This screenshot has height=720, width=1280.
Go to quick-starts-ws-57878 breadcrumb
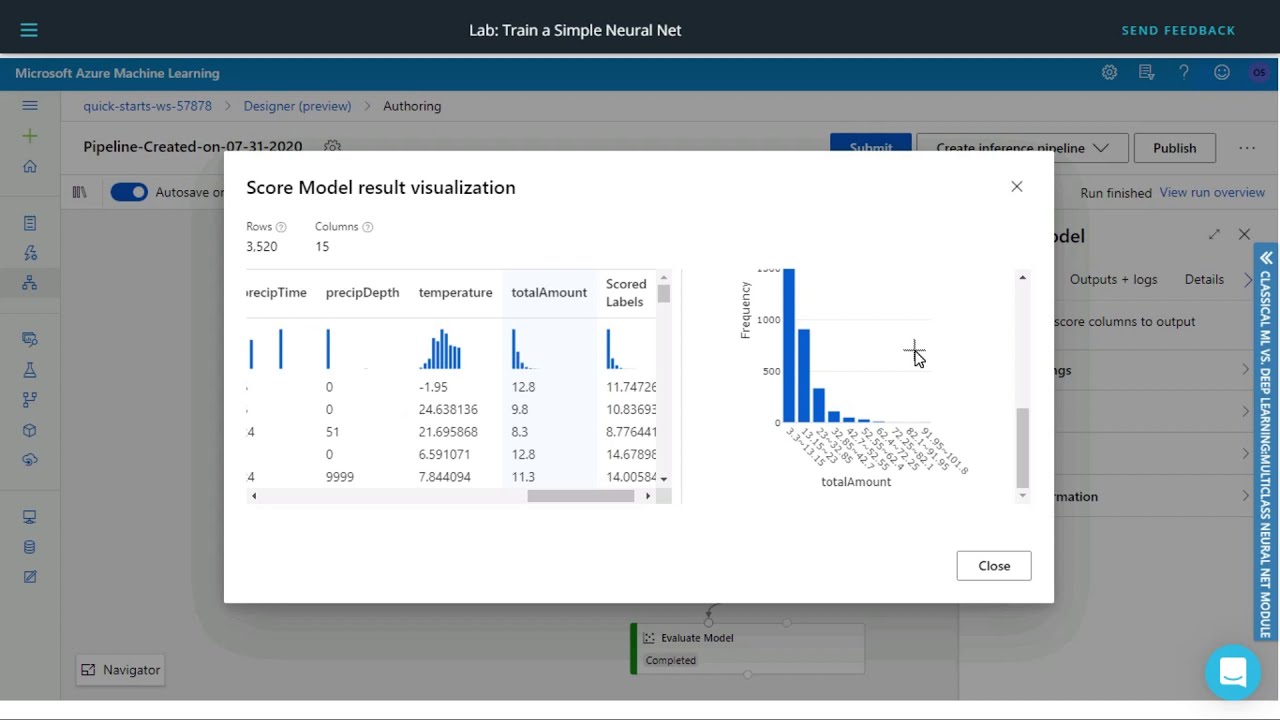coord(148,106)
